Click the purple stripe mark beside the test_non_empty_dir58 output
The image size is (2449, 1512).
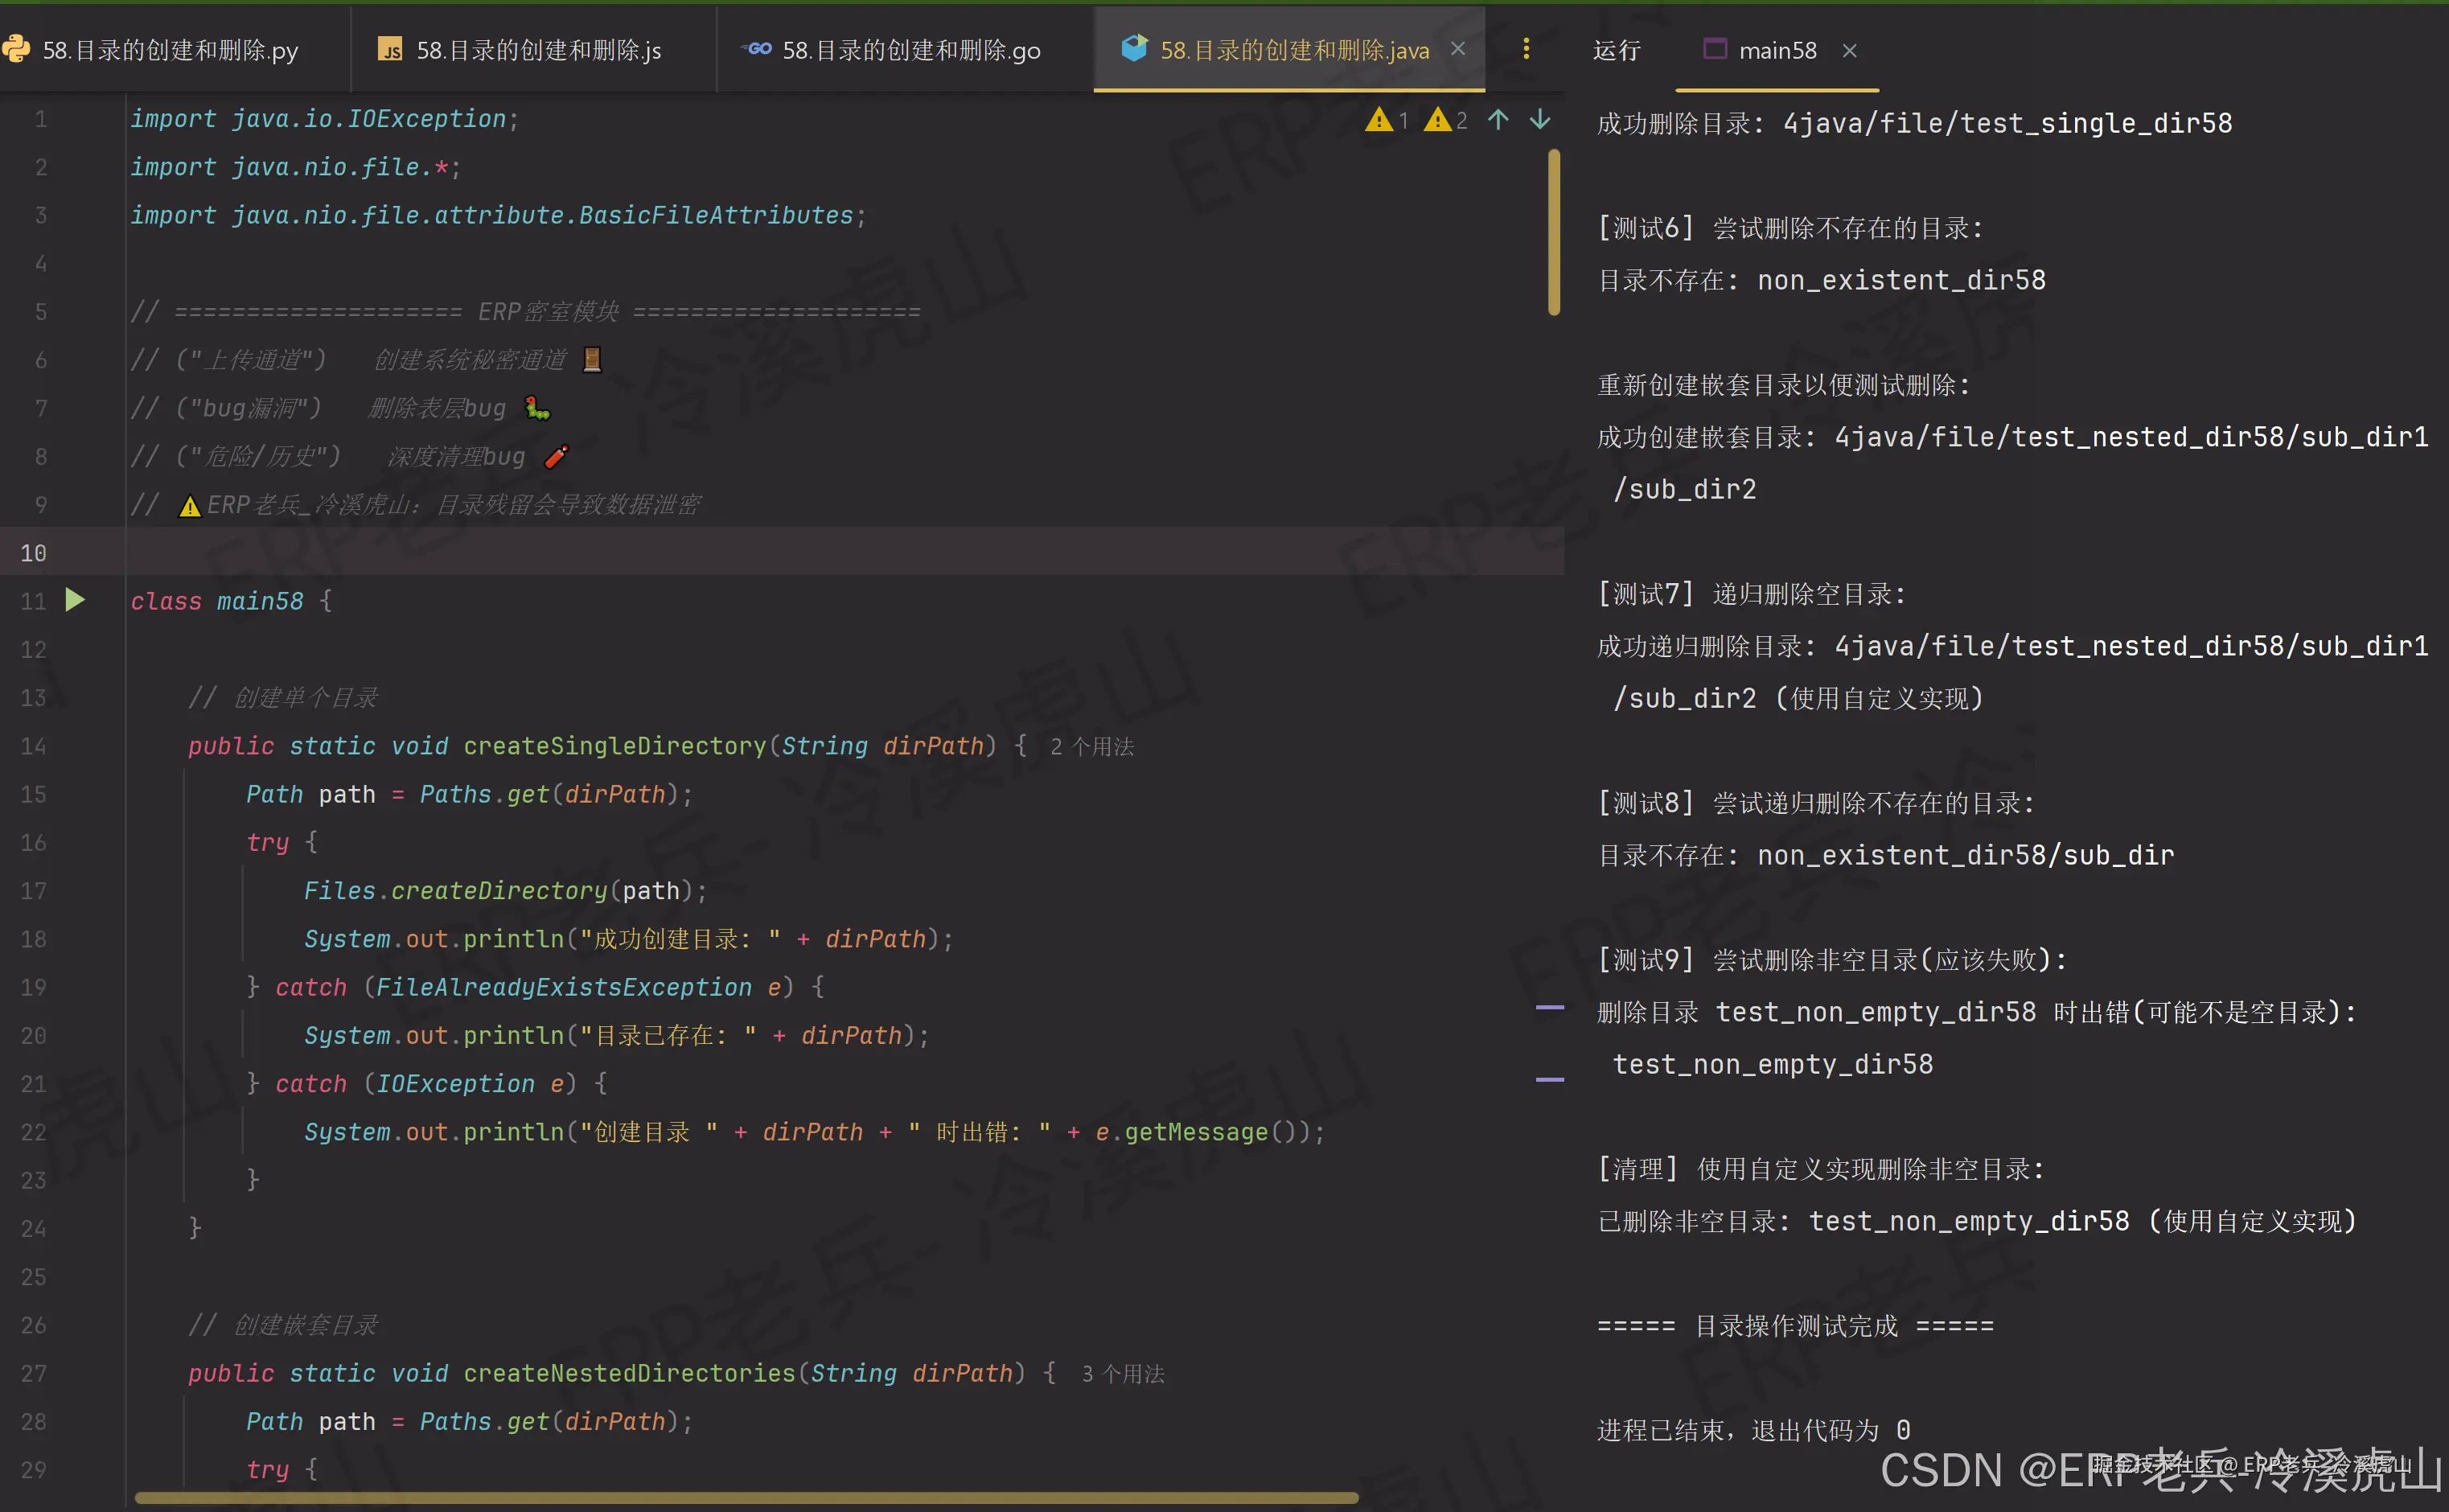coord(1549,1008)
